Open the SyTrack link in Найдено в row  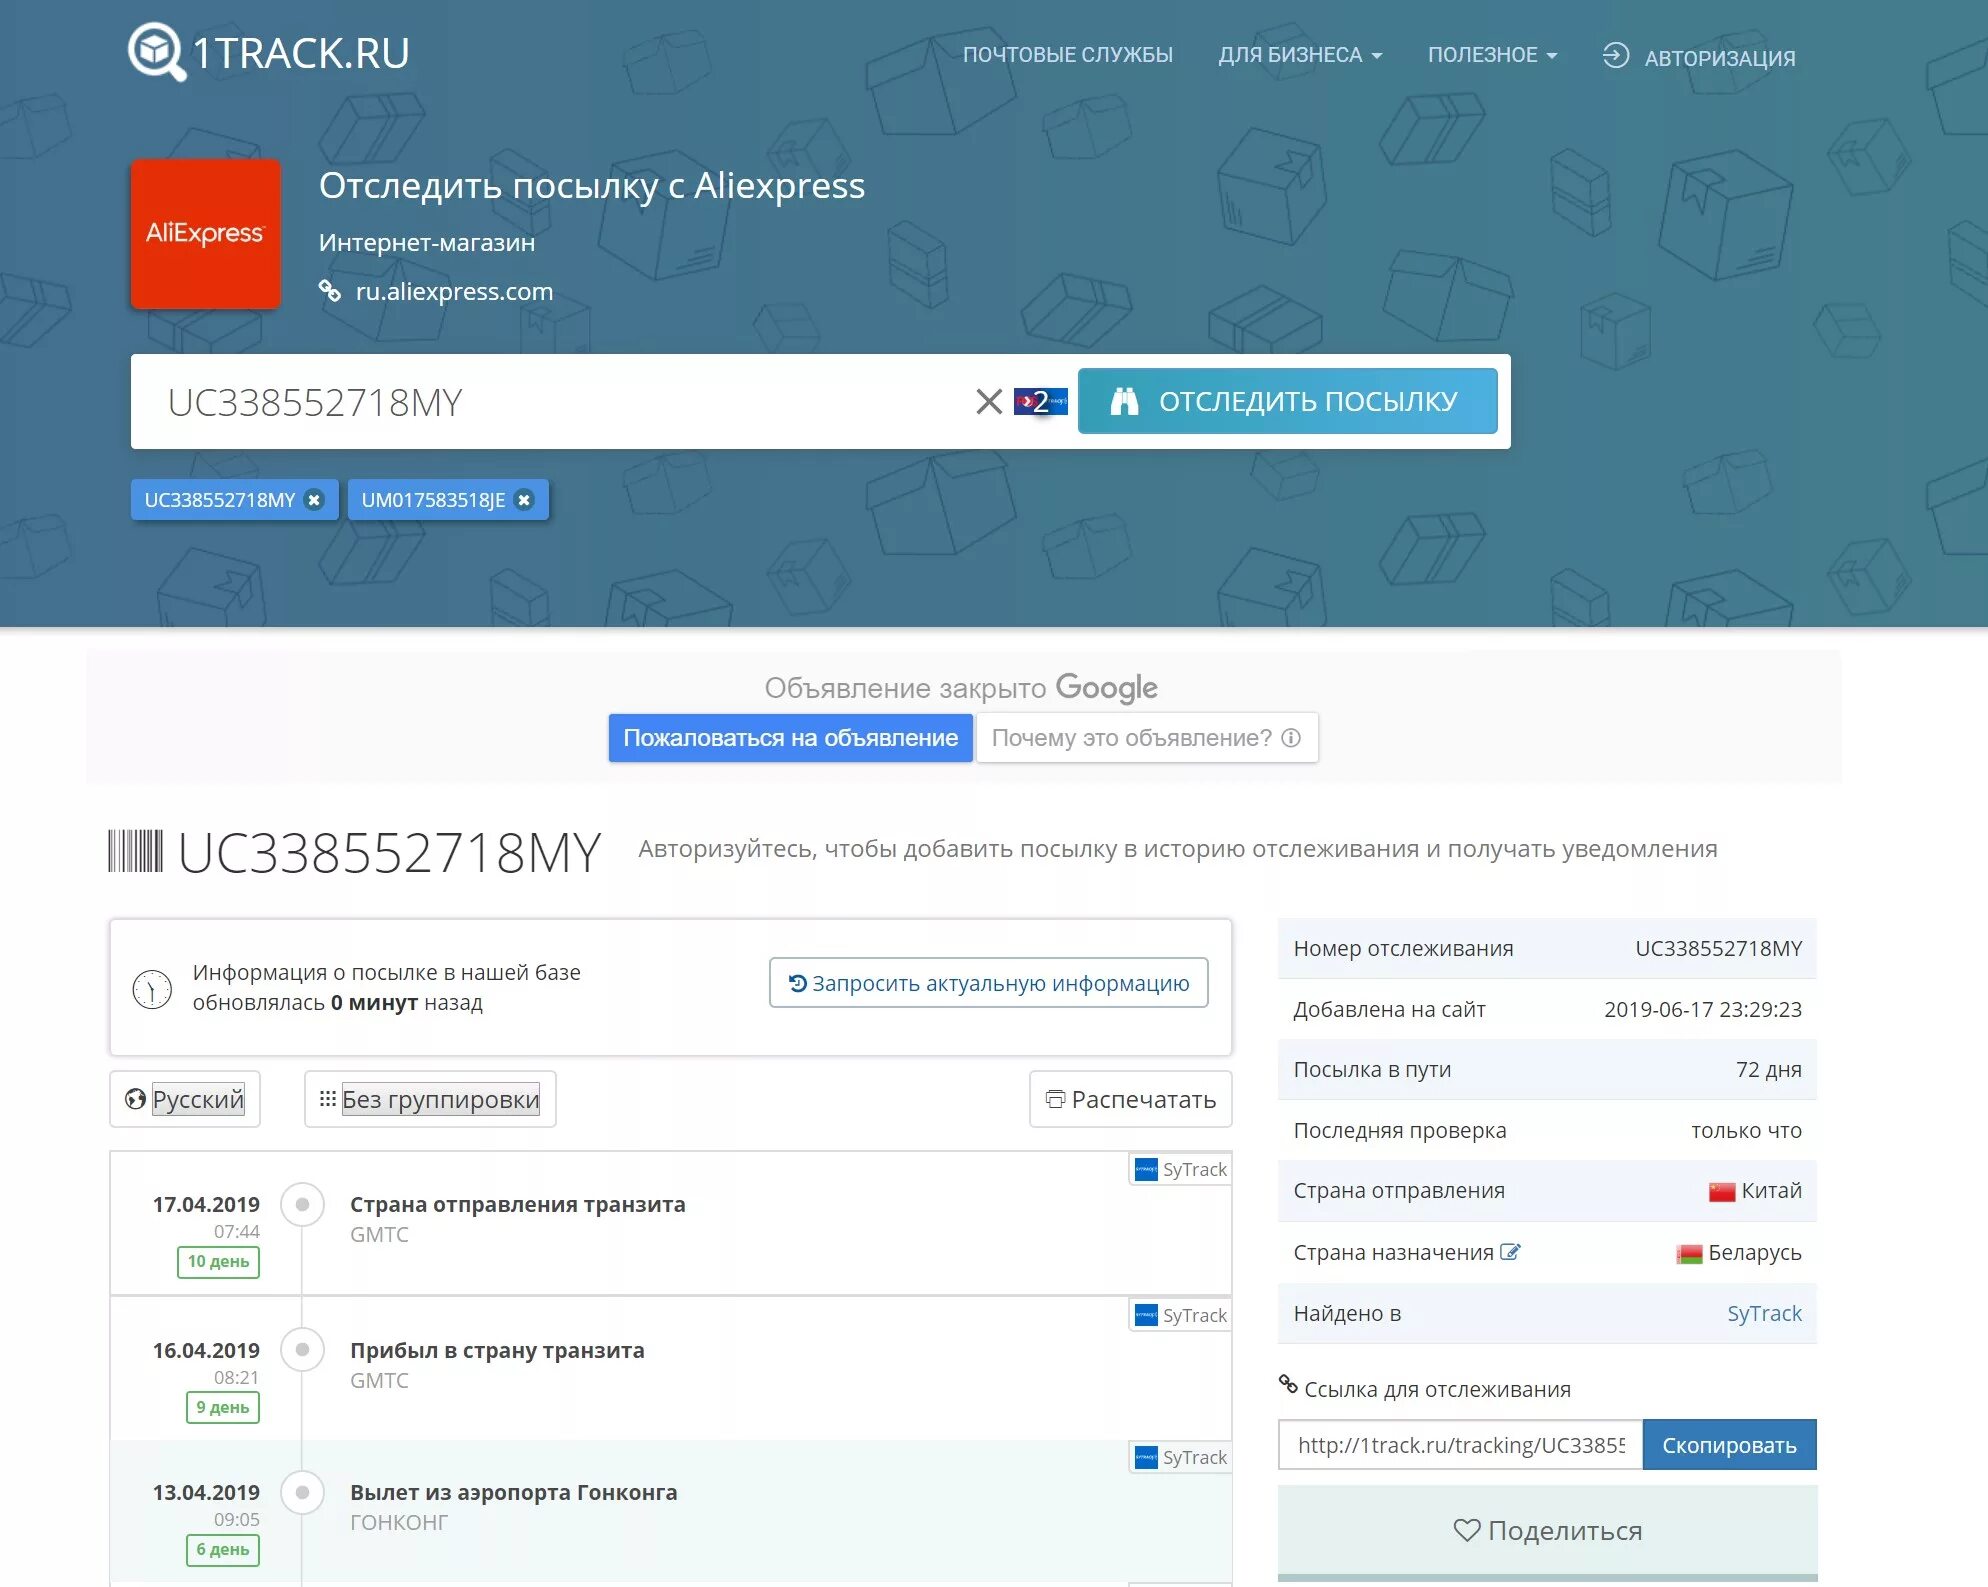coord(1764,1313)
